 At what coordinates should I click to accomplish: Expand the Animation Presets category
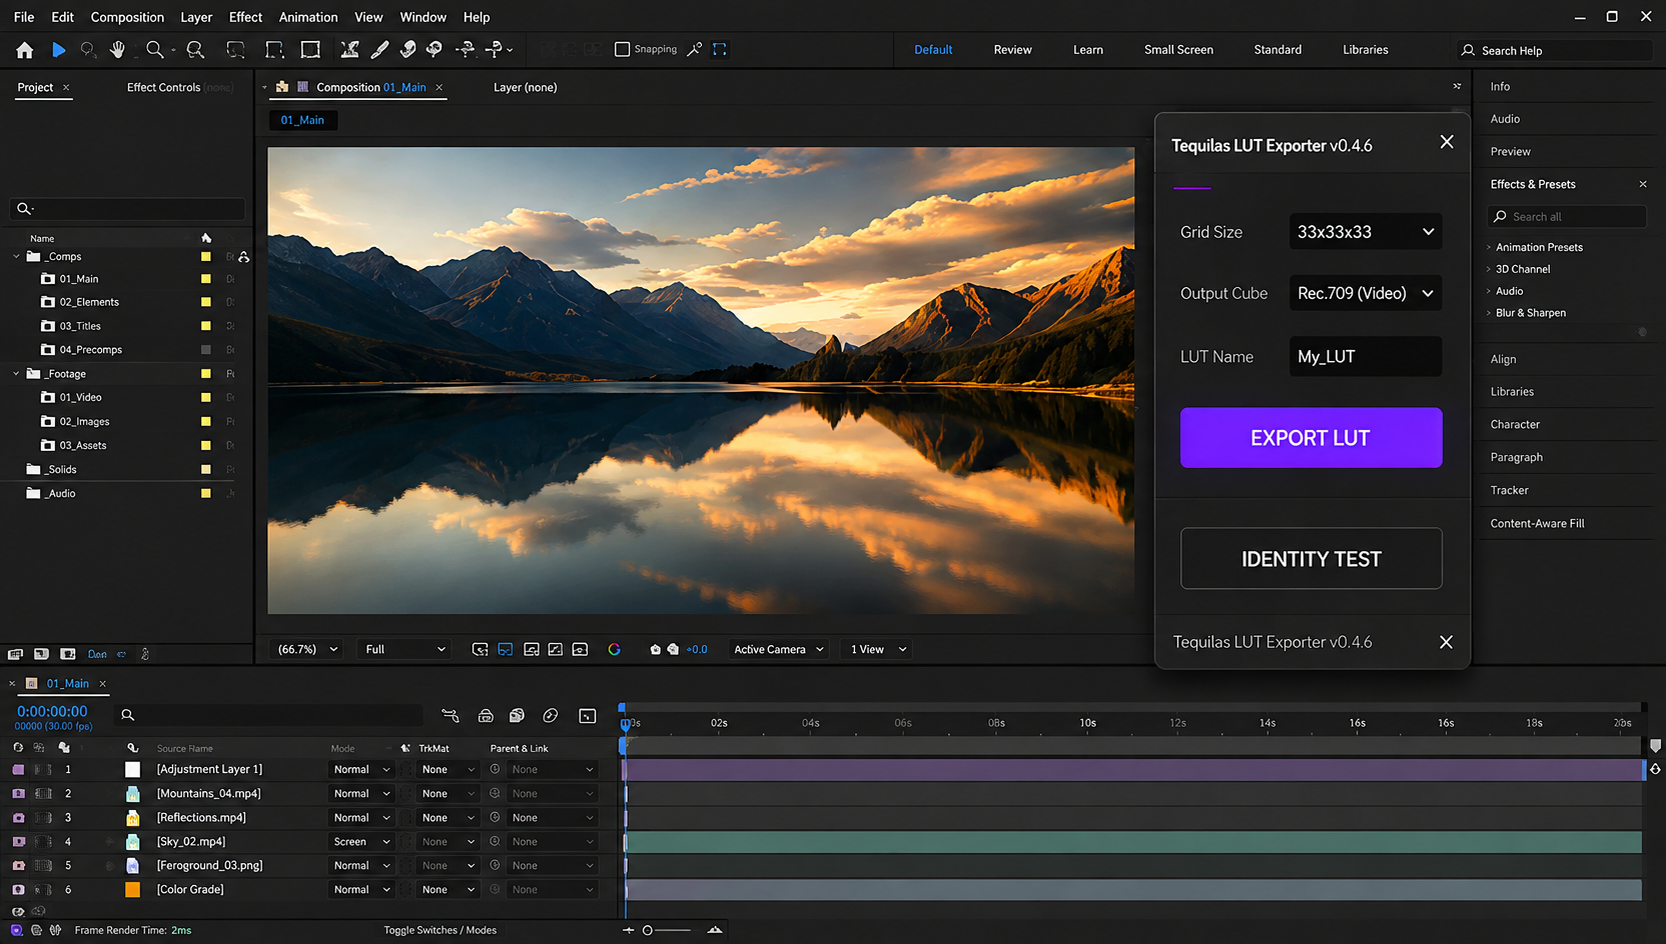(x=1489, y=247)
